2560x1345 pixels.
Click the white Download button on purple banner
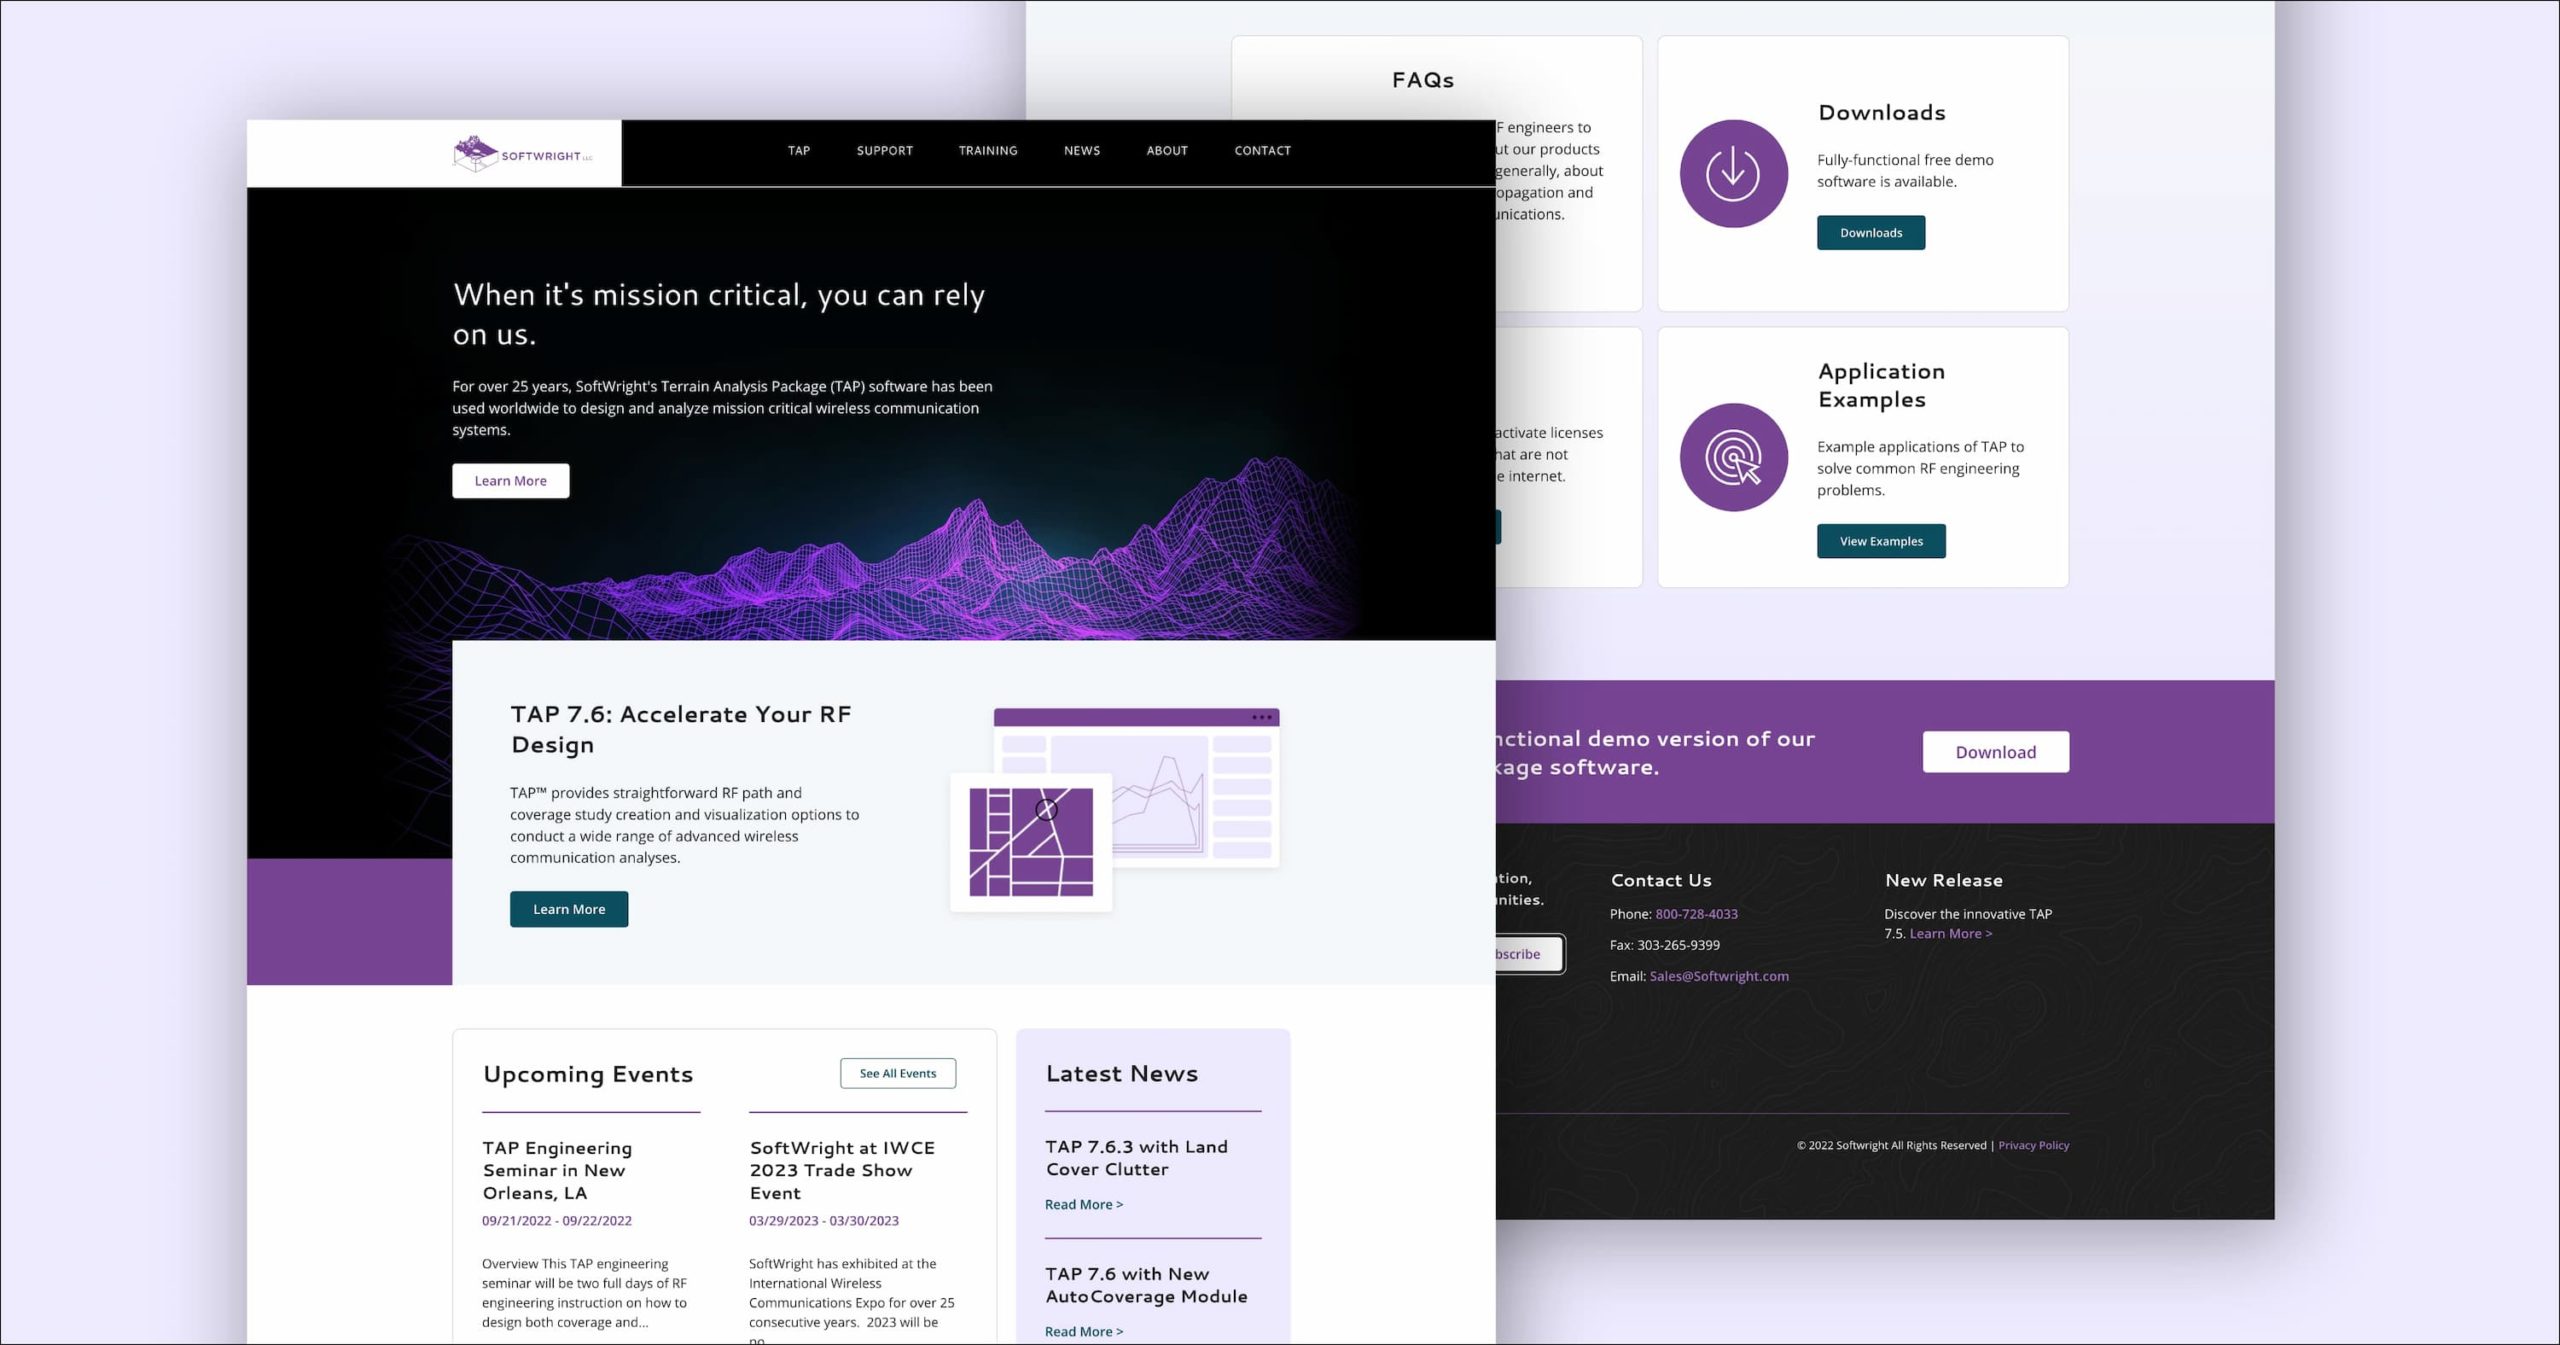[1996, 752]
